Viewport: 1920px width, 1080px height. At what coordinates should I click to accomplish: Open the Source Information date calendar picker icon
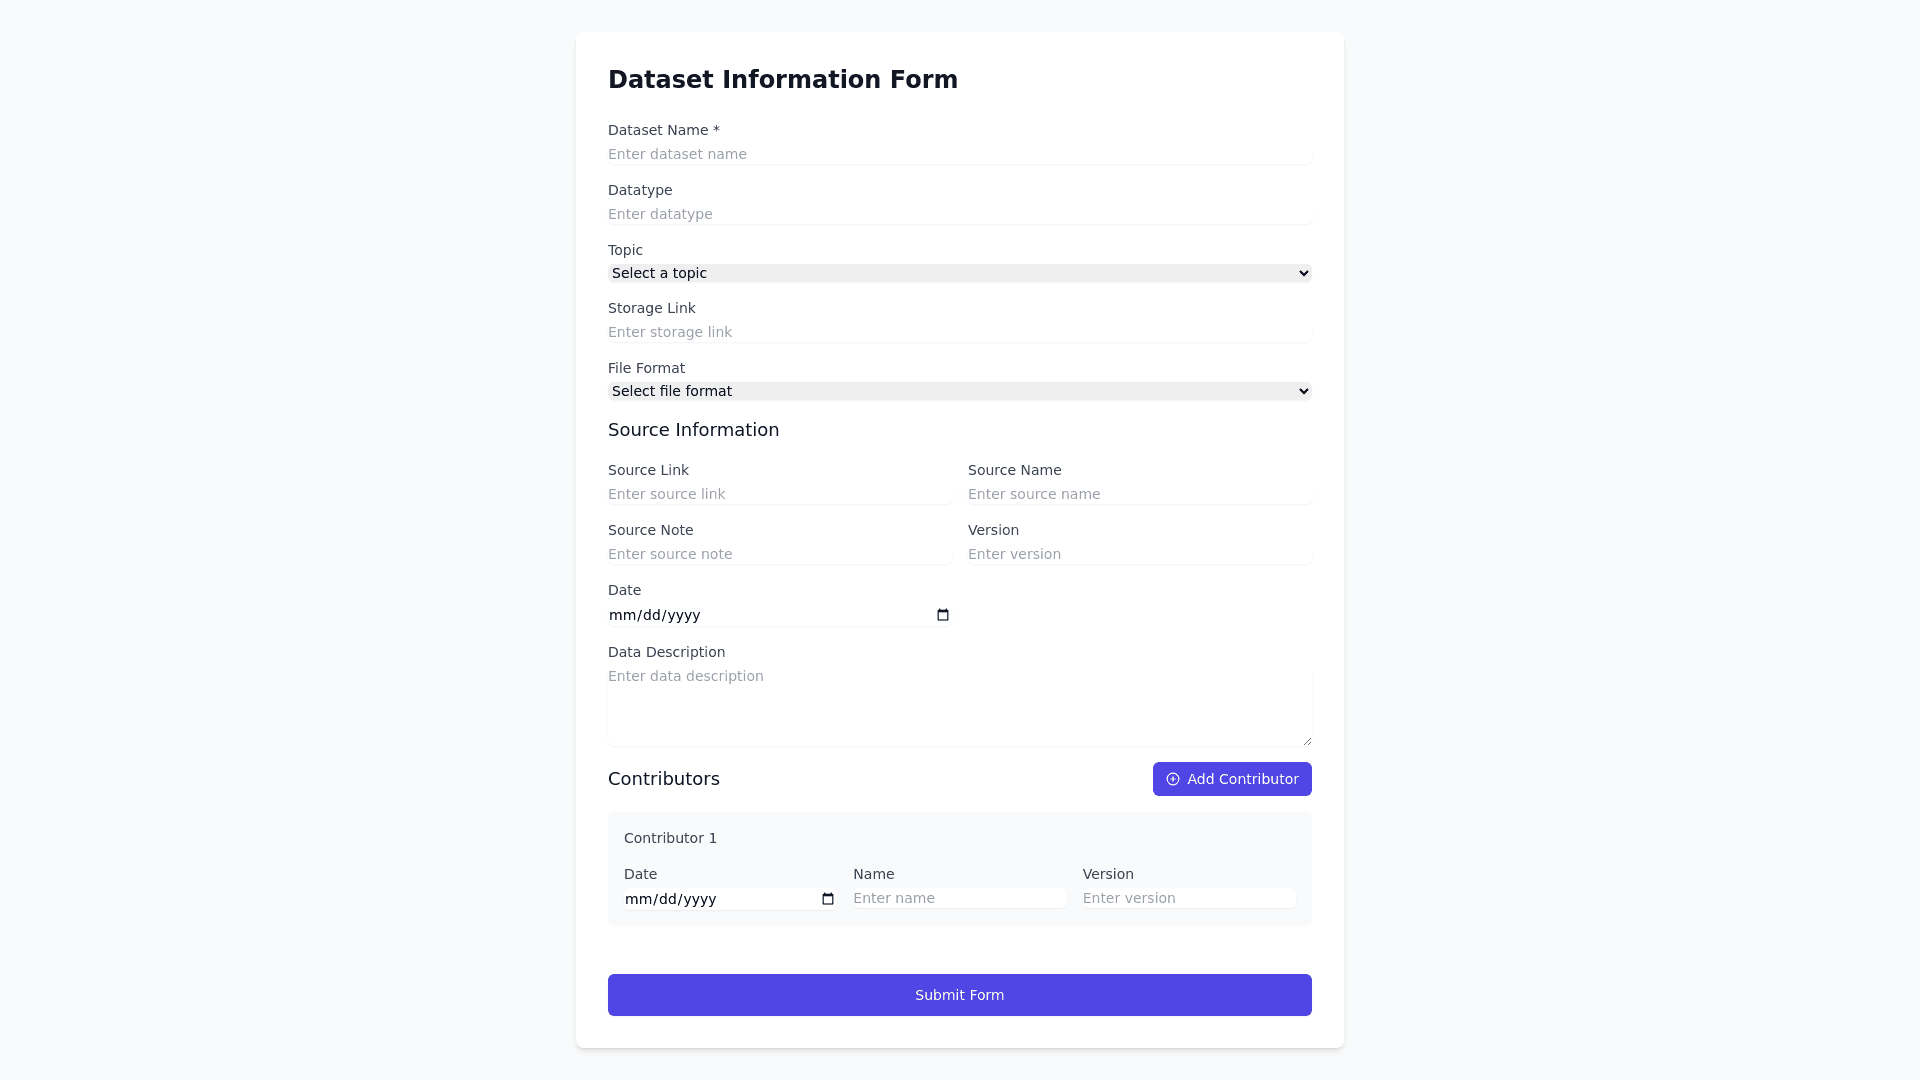[x=942, y=615]
